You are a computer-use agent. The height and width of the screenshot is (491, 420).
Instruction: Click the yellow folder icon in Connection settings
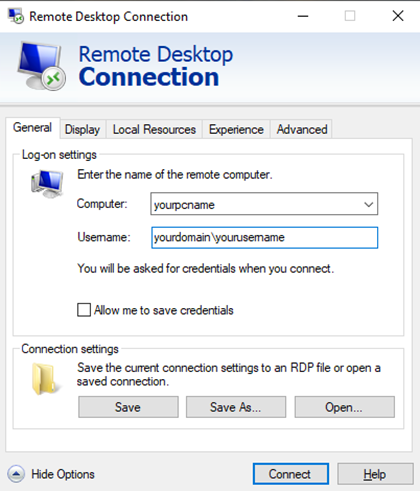45,379
